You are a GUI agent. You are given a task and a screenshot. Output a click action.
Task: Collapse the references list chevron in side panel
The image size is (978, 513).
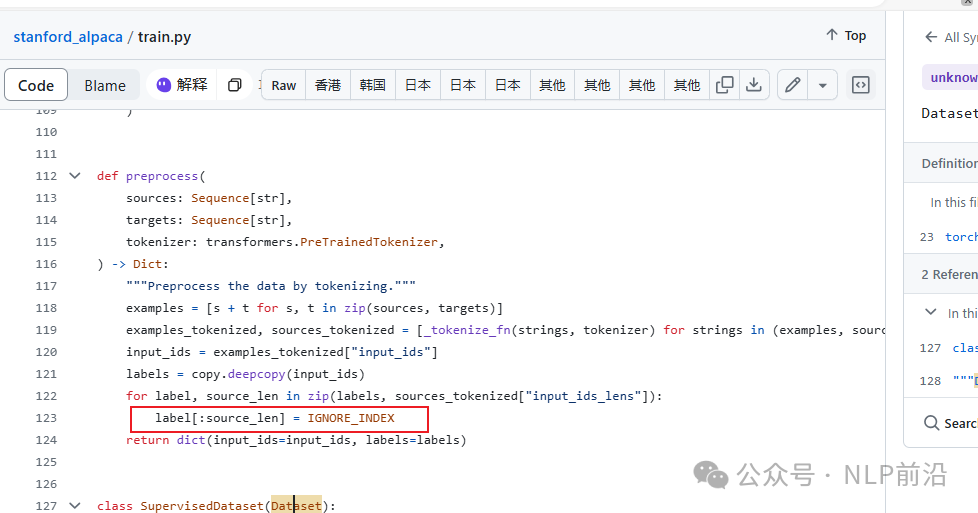click(x=931, y=313)
